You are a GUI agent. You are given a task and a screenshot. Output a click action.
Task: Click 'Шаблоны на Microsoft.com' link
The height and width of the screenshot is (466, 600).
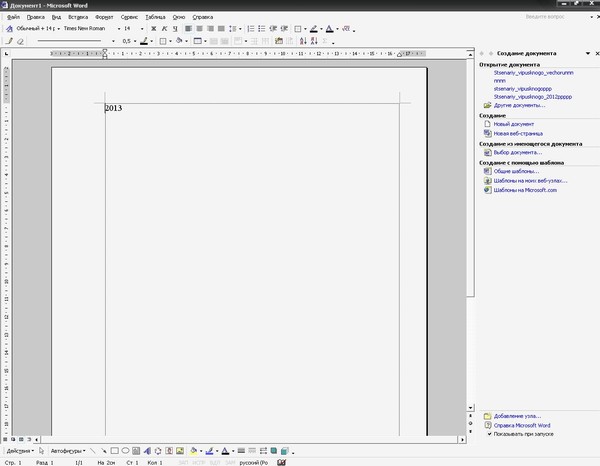click(x=525, y=190)
